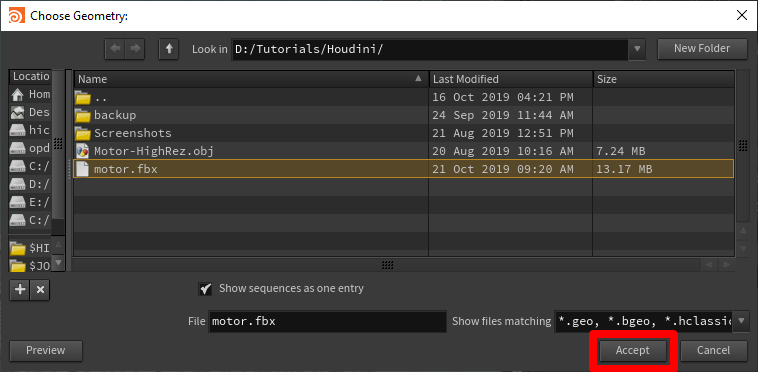Click the horizontal scrollbar under file list
This screenshot has height=372, width=758.
tap(386, 265)
